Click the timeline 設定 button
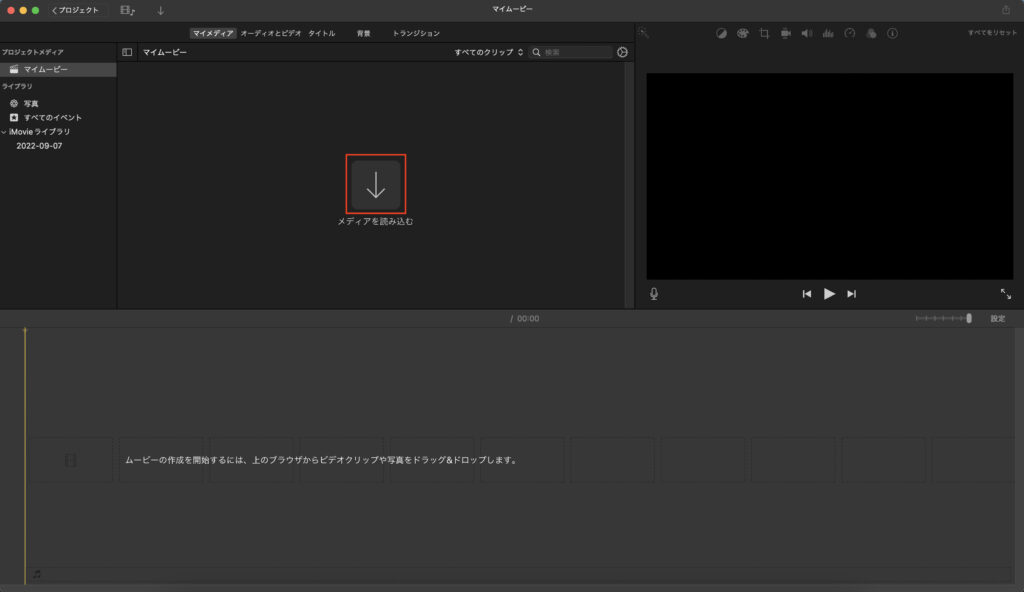 tap(997, 319)
